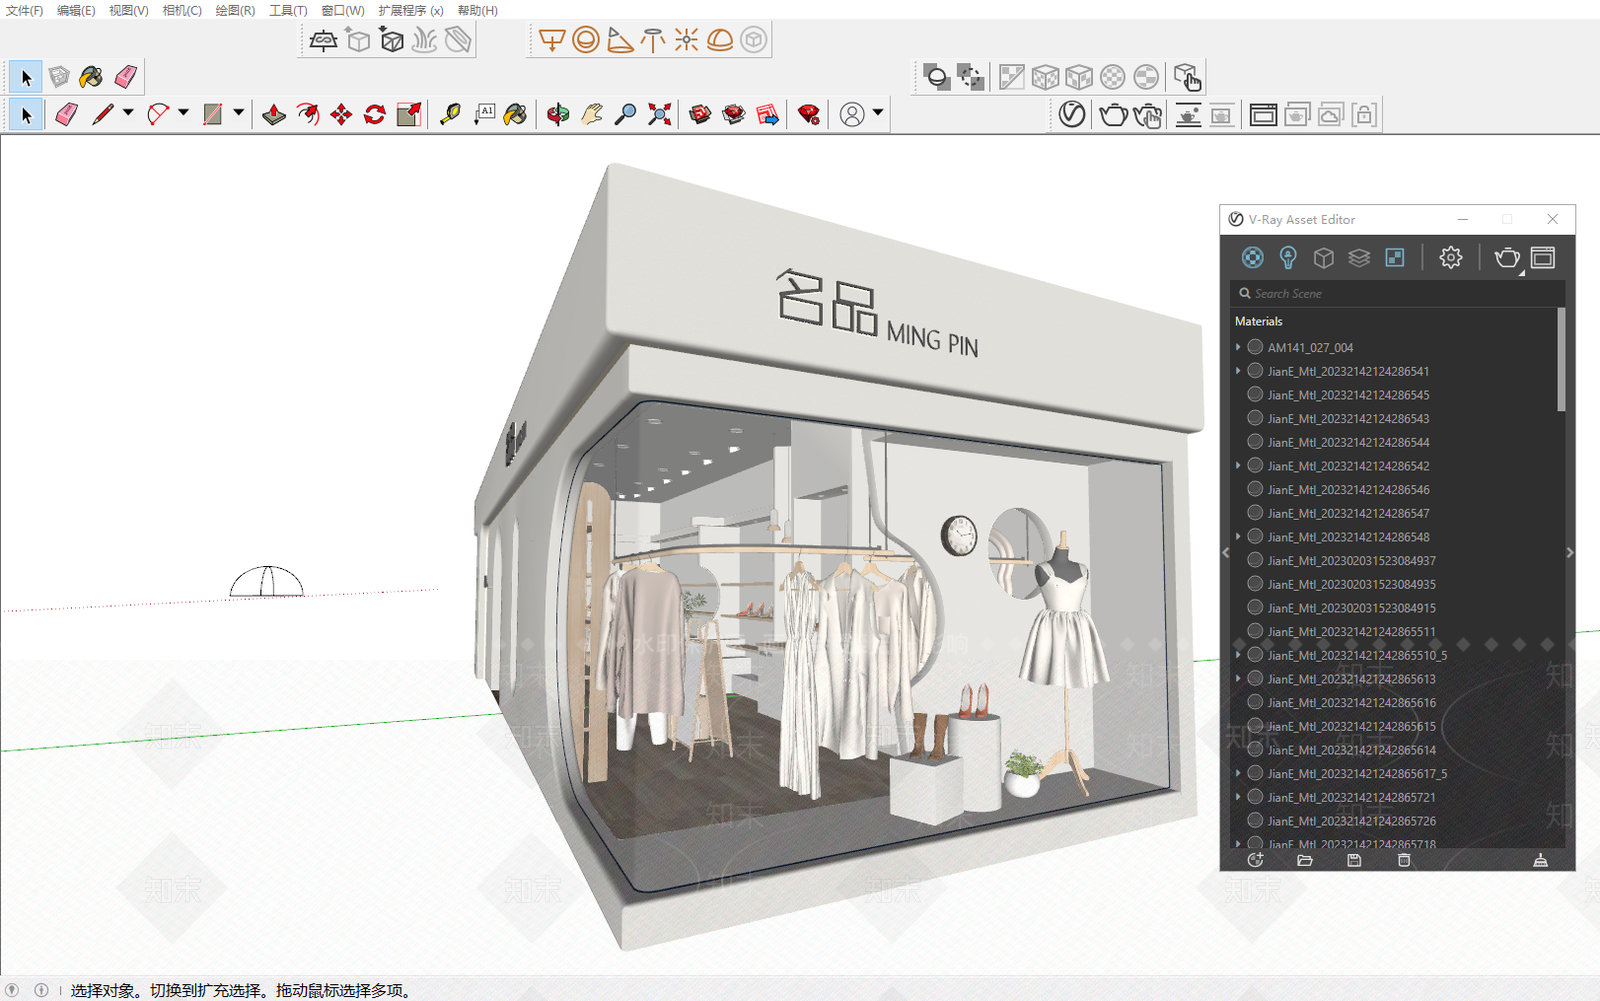This screenshot has height=1001, width=1600.
Task: Add a V-Ray spot light
Action: [620, 40]
